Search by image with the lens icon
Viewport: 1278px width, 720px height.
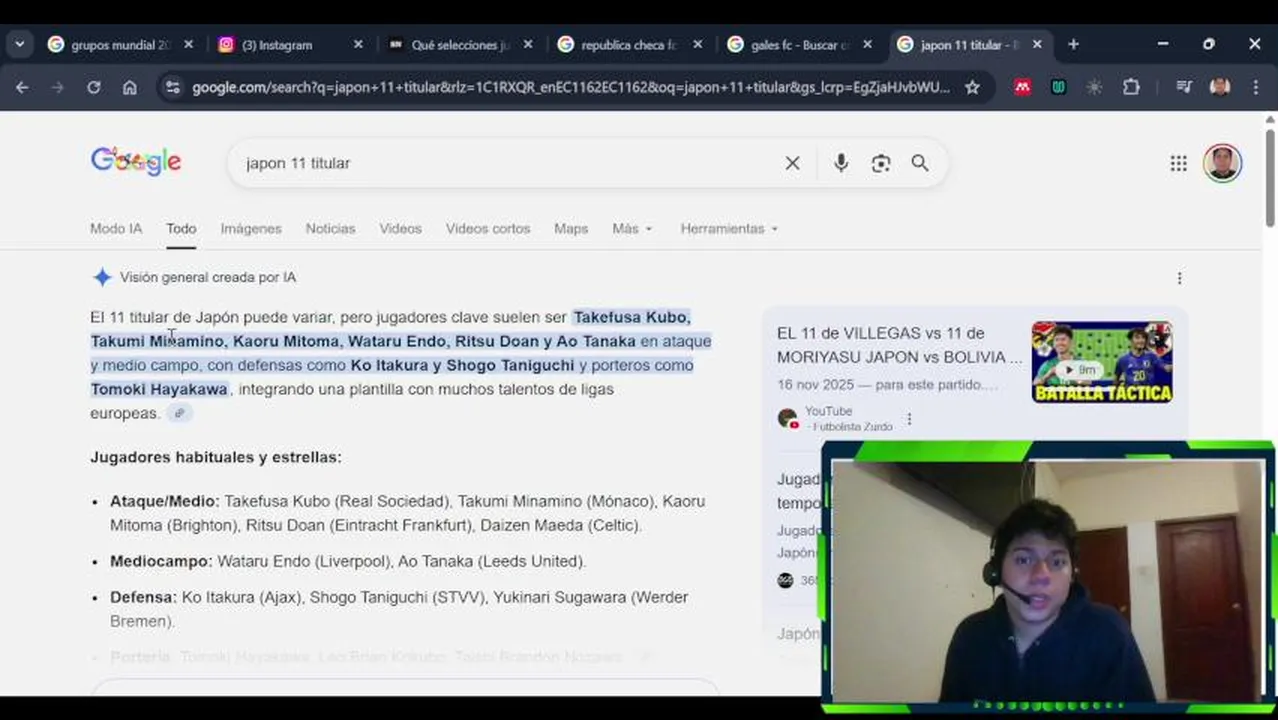[880, 163]
